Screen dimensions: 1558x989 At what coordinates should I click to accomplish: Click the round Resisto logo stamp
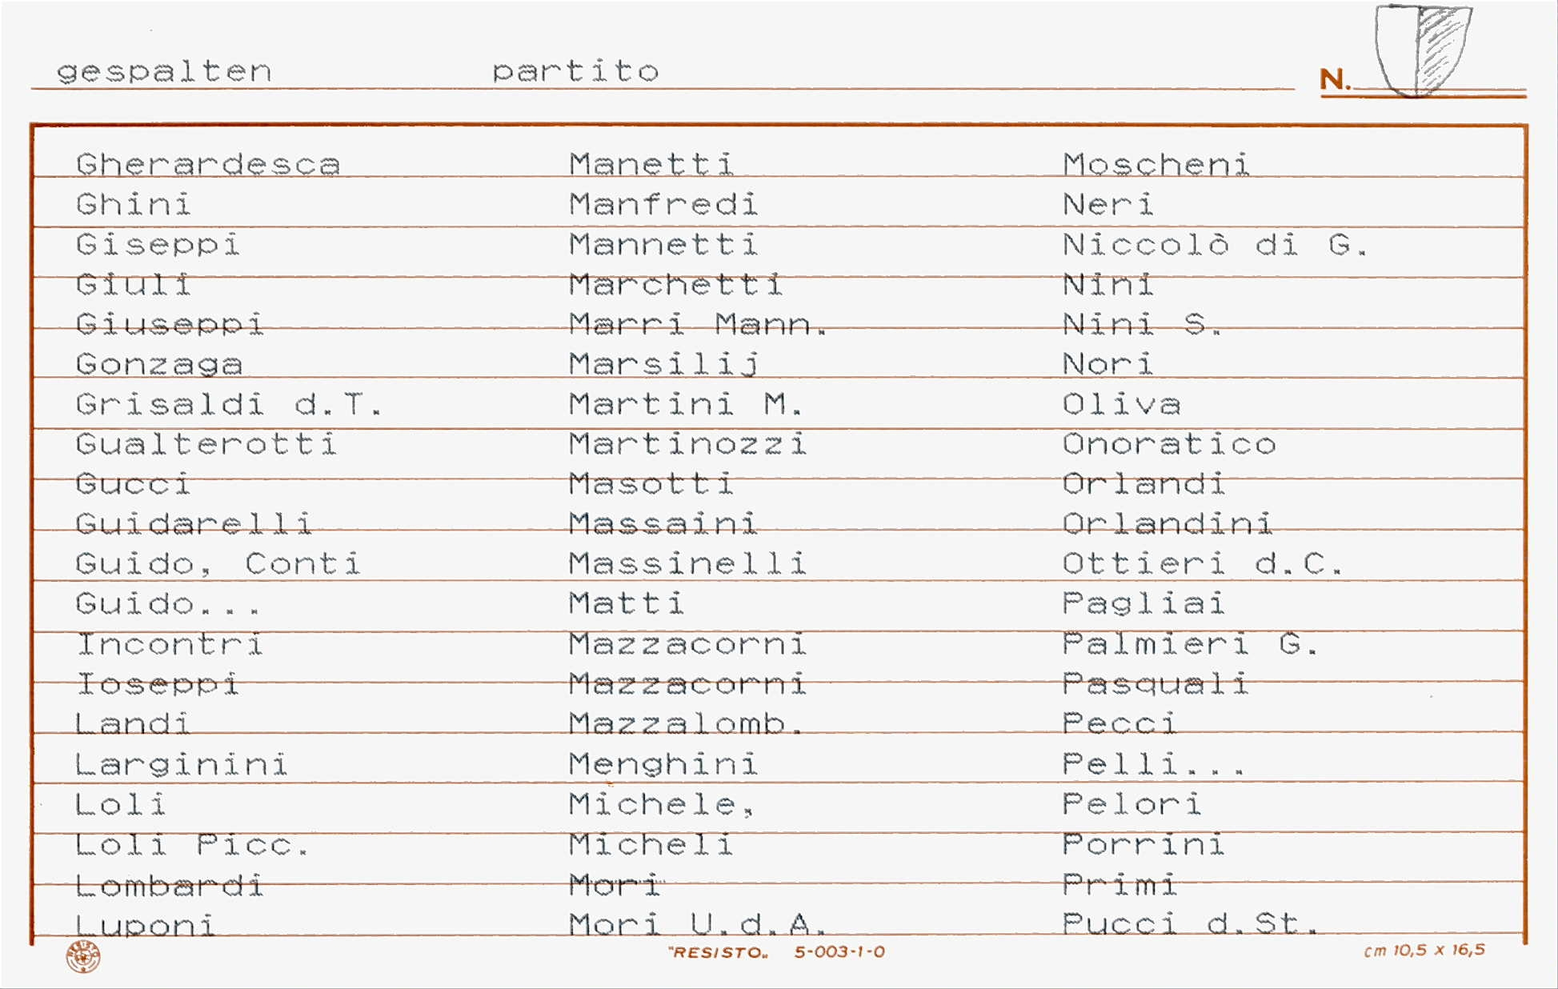click(x=83, y=957)
